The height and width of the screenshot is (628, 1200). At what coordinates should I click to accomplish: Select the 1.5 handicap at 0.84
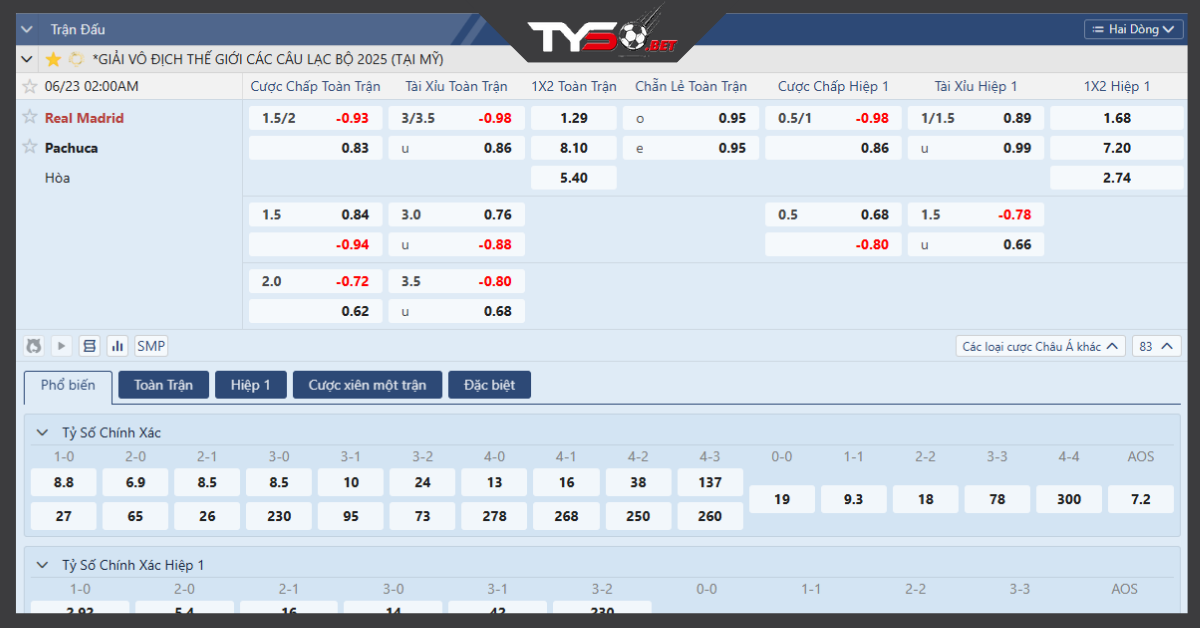[315, 215]
